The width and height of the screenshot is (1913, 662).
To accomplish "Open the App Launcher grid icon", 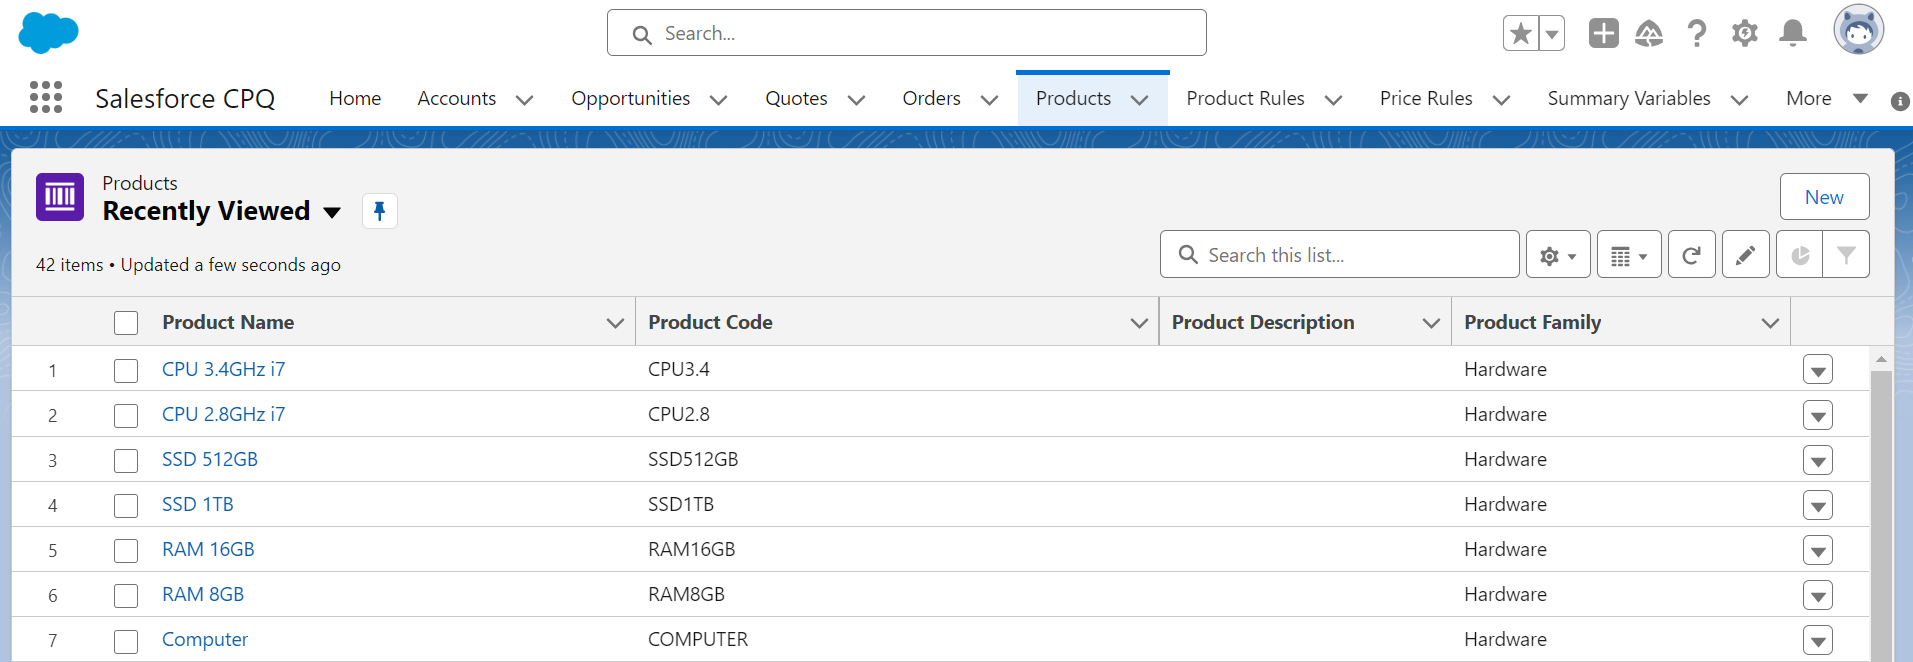I will pos(46,97).
